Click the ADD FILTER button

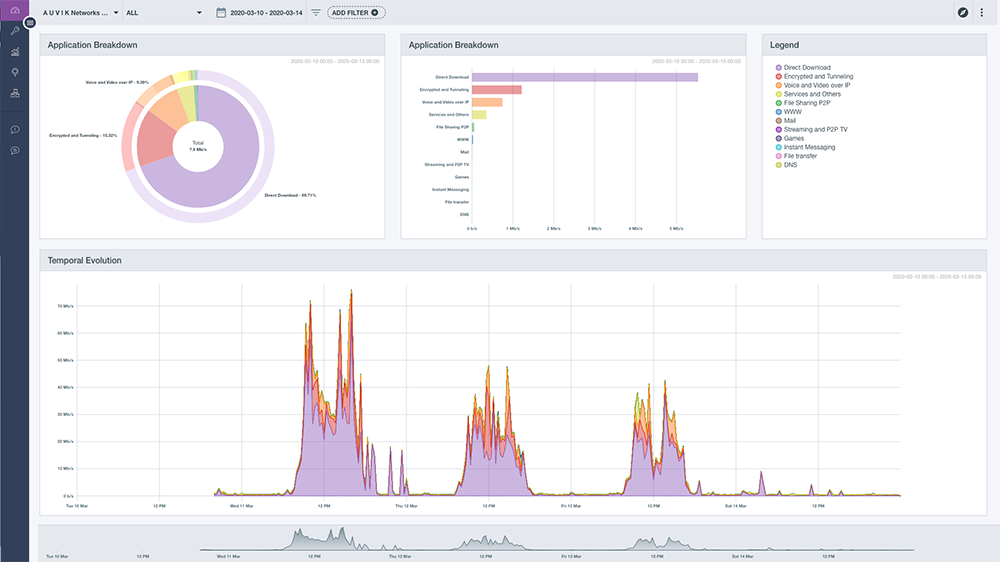pos(356,13)
